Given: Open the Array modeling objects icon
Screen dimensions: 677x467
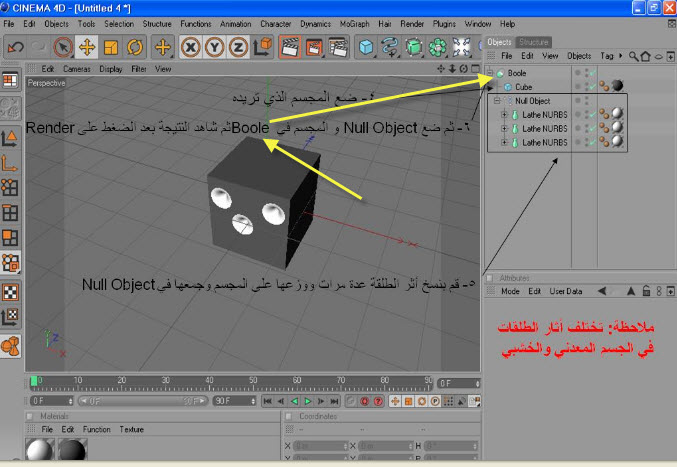Looking at the screenshot, I should (437, 47).
